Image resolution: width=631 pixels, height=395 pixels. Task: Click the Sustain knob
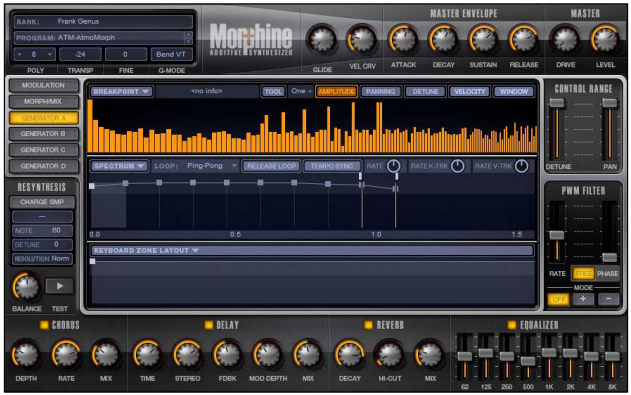pos(483,39)
